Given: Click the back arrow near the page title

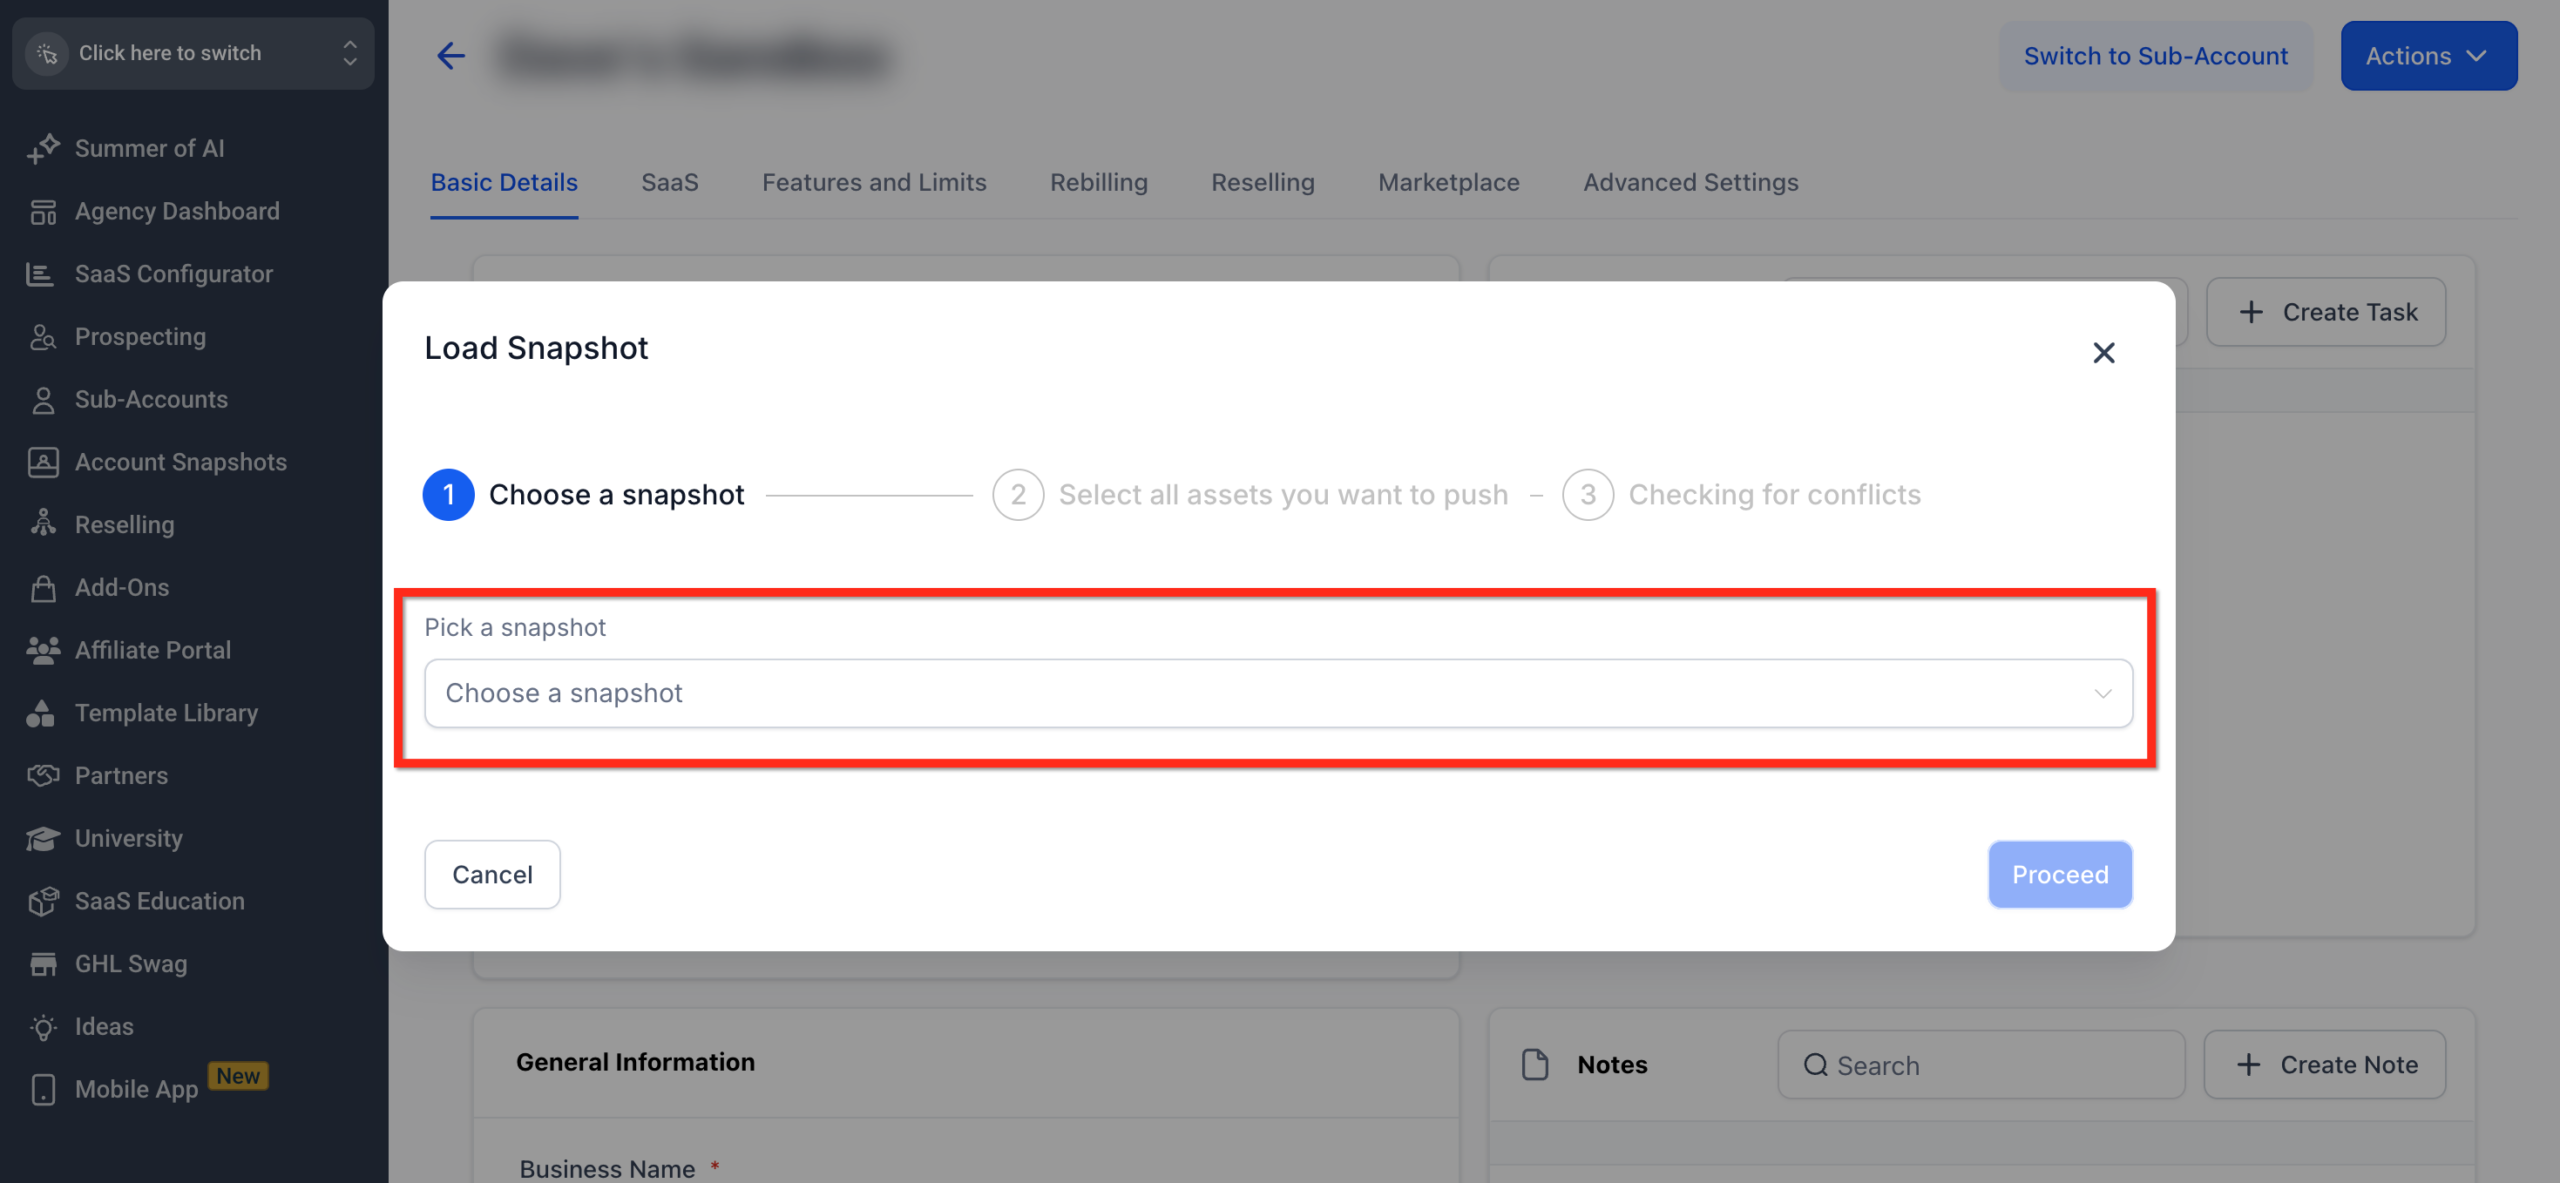Looking at the screenshot, I should [x=450, y=56].
